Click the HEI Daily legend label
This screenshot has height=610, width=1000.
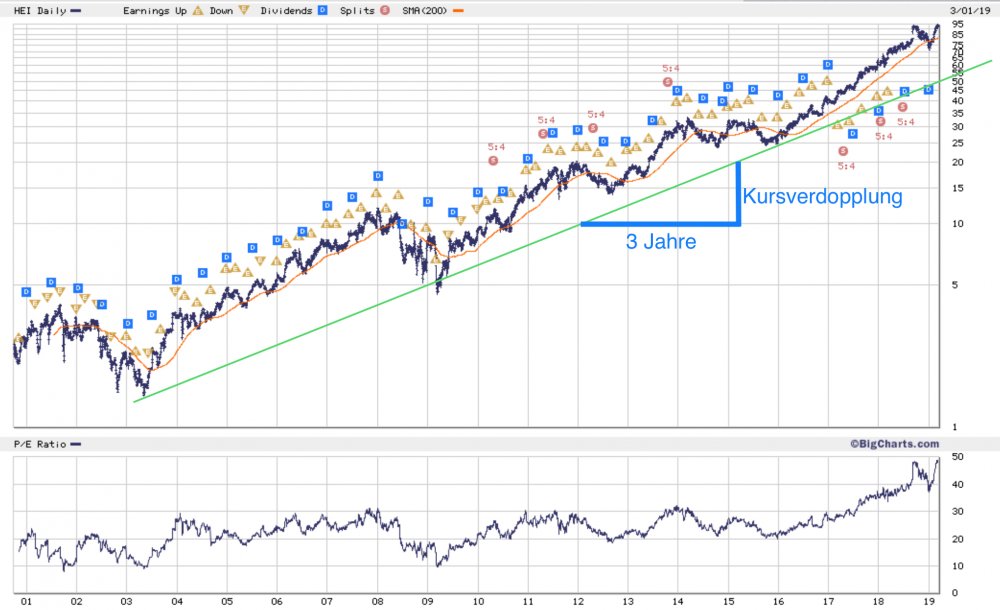click(40, 10)
